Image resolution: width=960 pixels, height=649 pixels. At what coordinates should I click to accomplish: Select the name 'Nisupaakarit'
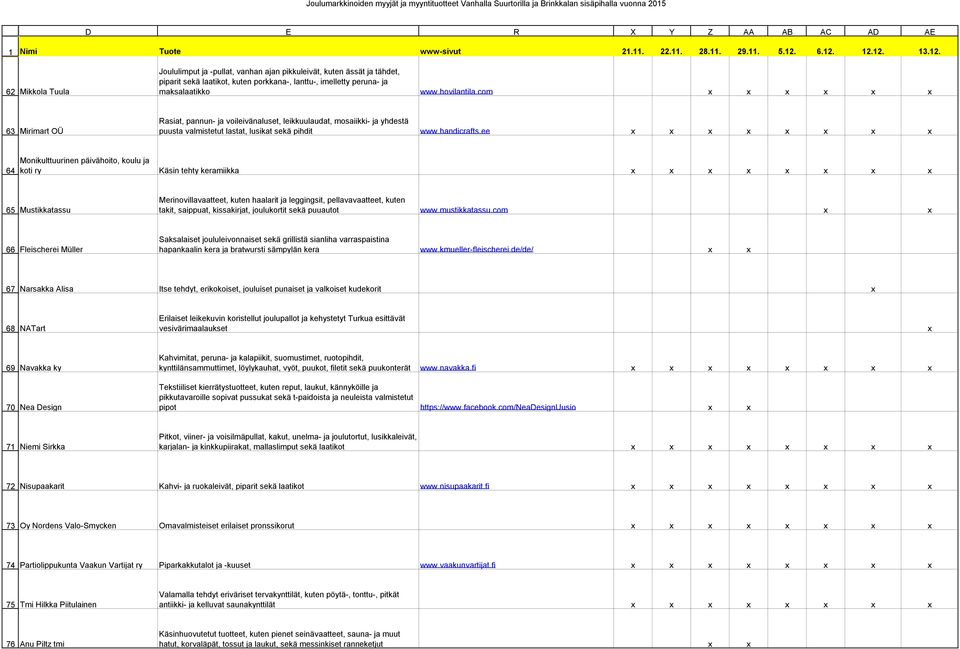pos(42,486)
